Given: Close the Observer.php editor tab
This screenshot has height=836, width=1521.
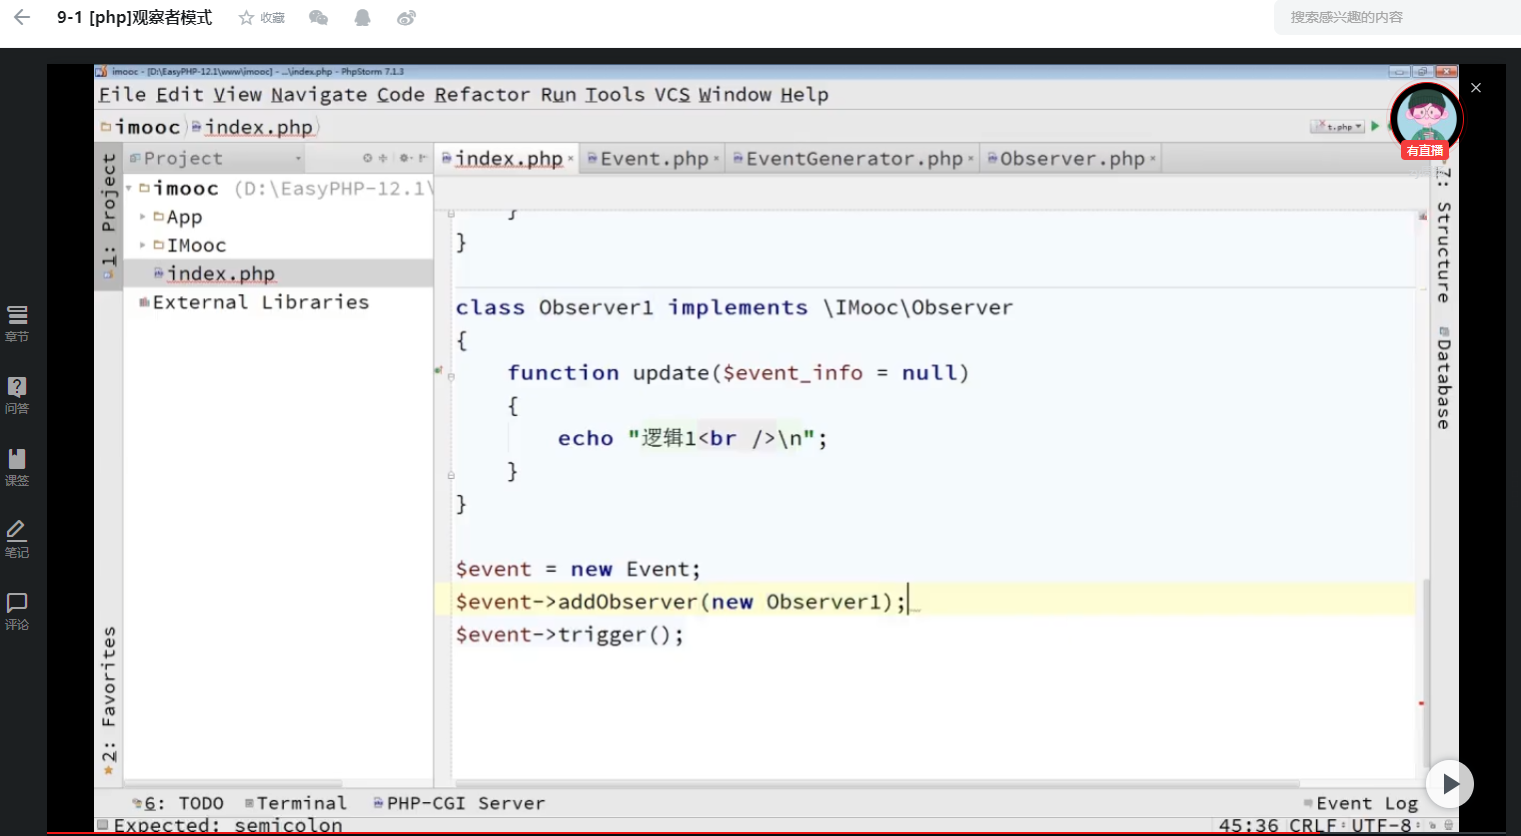Looking at the screenshot, I should point(1152,159).
